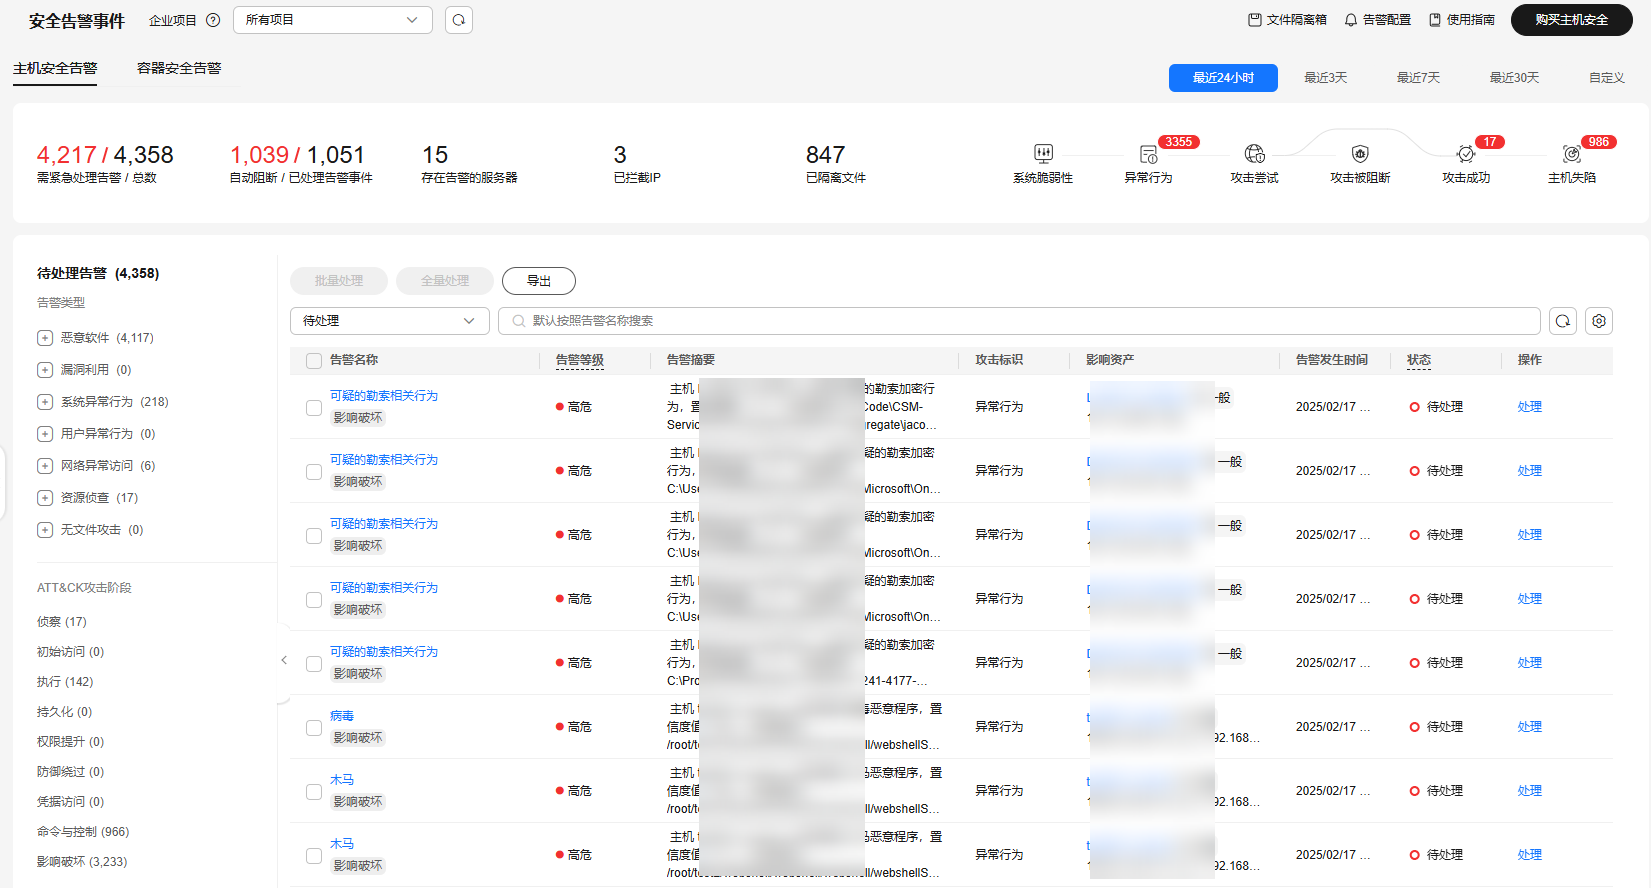Filter by 执行 (142) ATT&CK stage
The width and height of the screenshot is (1651, 888).
65,682
